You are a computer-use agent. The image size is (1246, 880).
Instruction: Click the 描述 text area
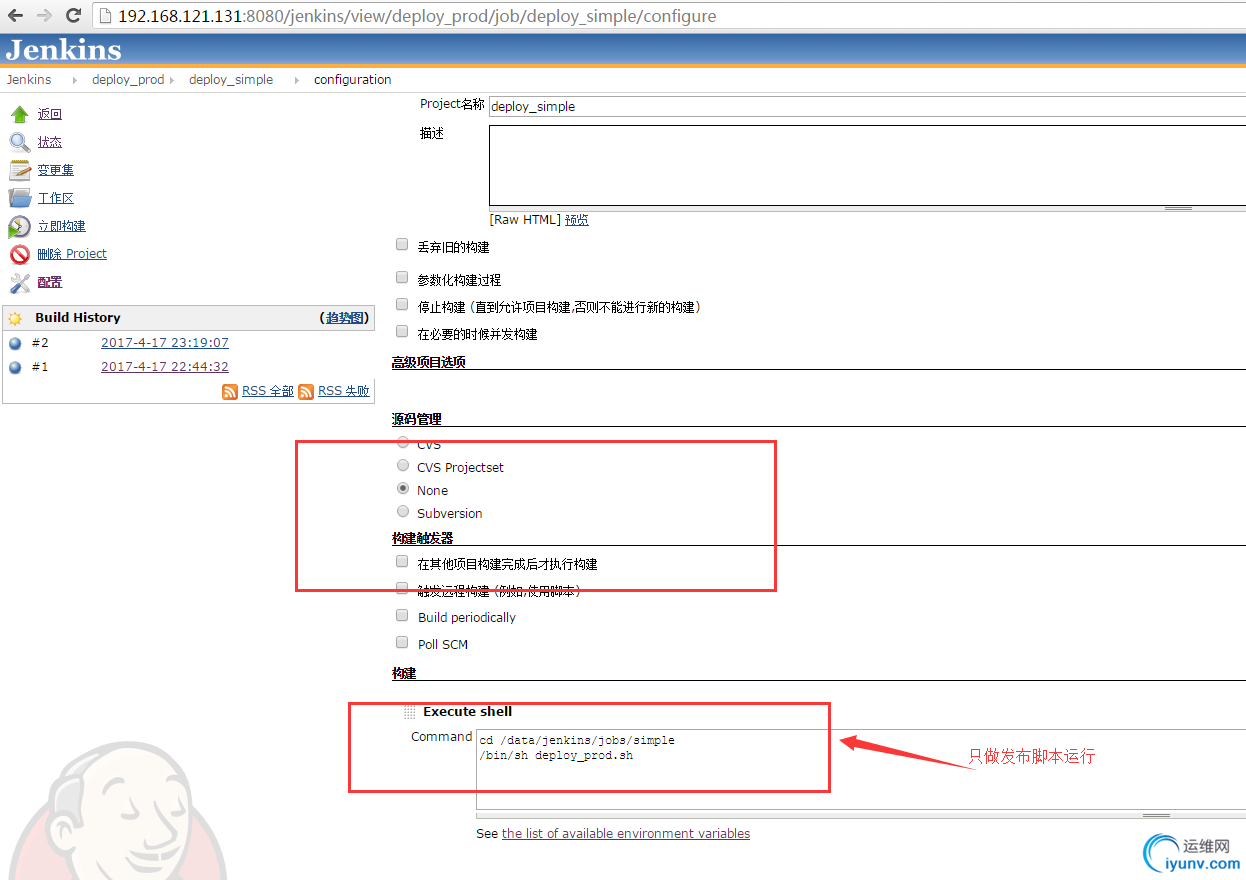pos(867,165)
